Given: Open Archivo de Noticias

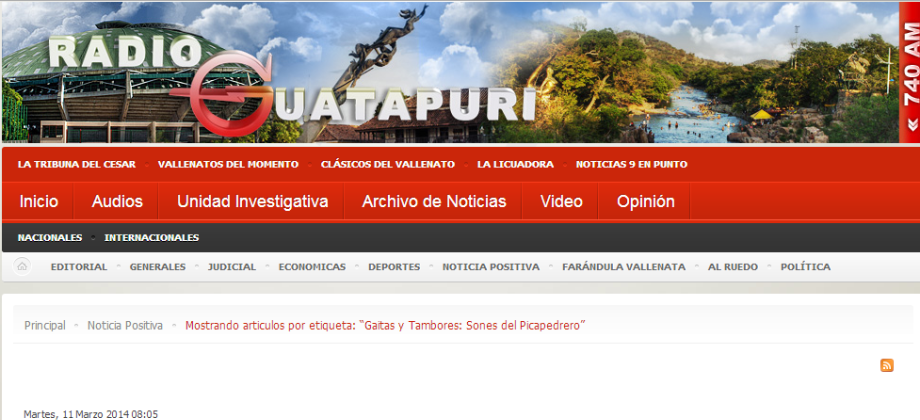Looking at the screenshot, I should (434, 201).
